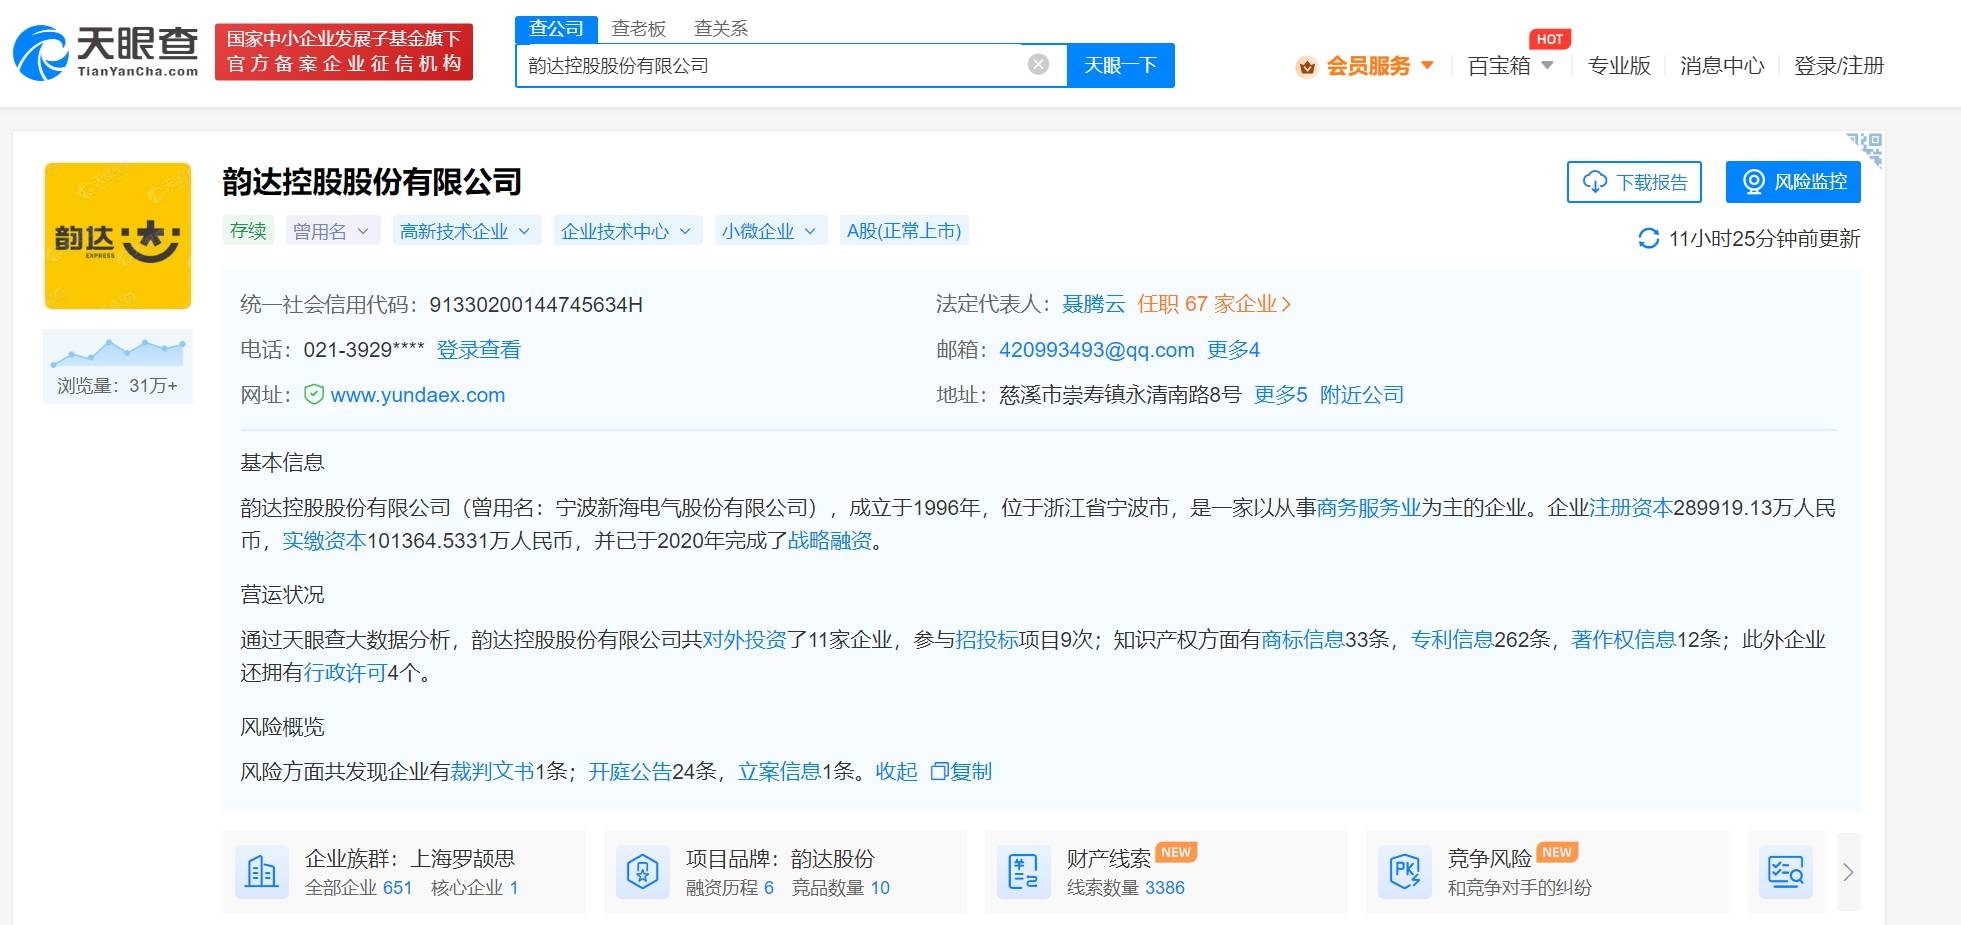1961x925 pixels.
Task: Open 融资历程 6 link
Action: click(730, 888)
